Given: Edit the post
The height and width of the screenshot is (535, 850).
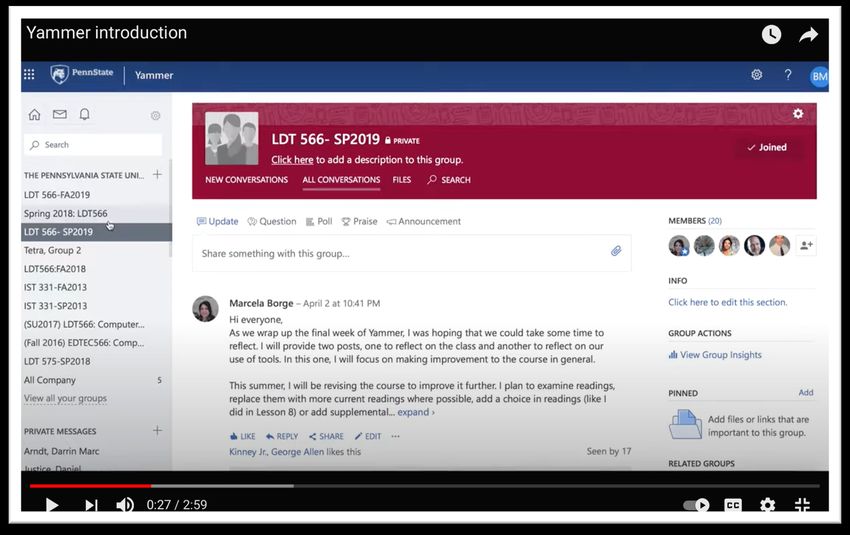Looking at the screenshot, I should tap(368, 436).
